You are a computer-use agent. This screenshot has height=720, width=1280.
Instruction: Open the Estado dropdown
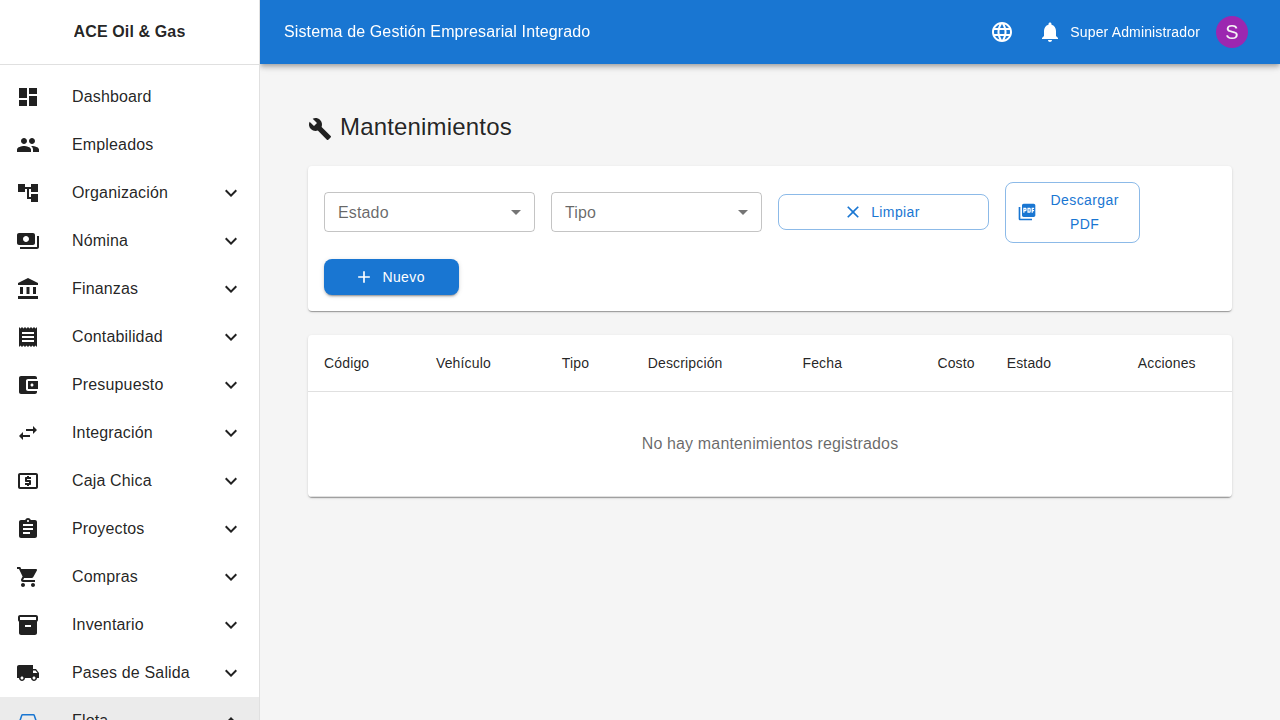428,212
